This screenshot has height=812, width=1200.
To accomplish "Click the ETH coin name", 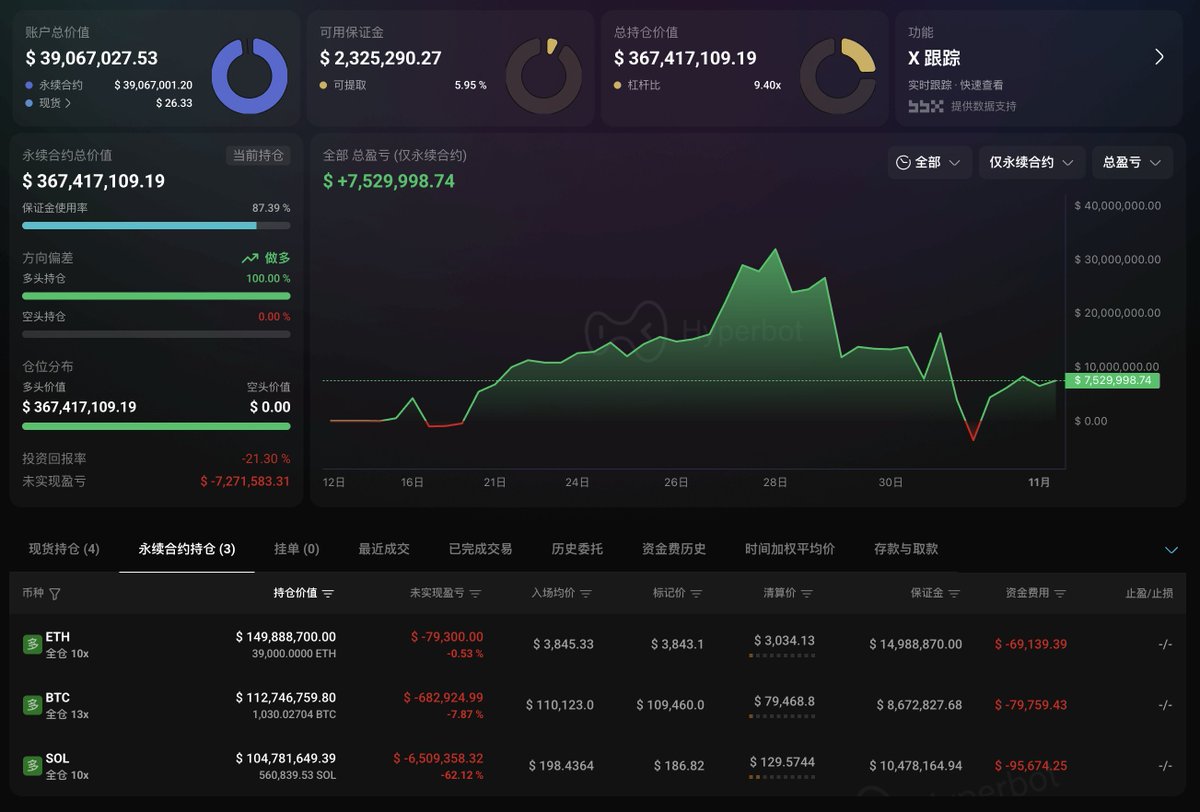I will tap(58, 637).
